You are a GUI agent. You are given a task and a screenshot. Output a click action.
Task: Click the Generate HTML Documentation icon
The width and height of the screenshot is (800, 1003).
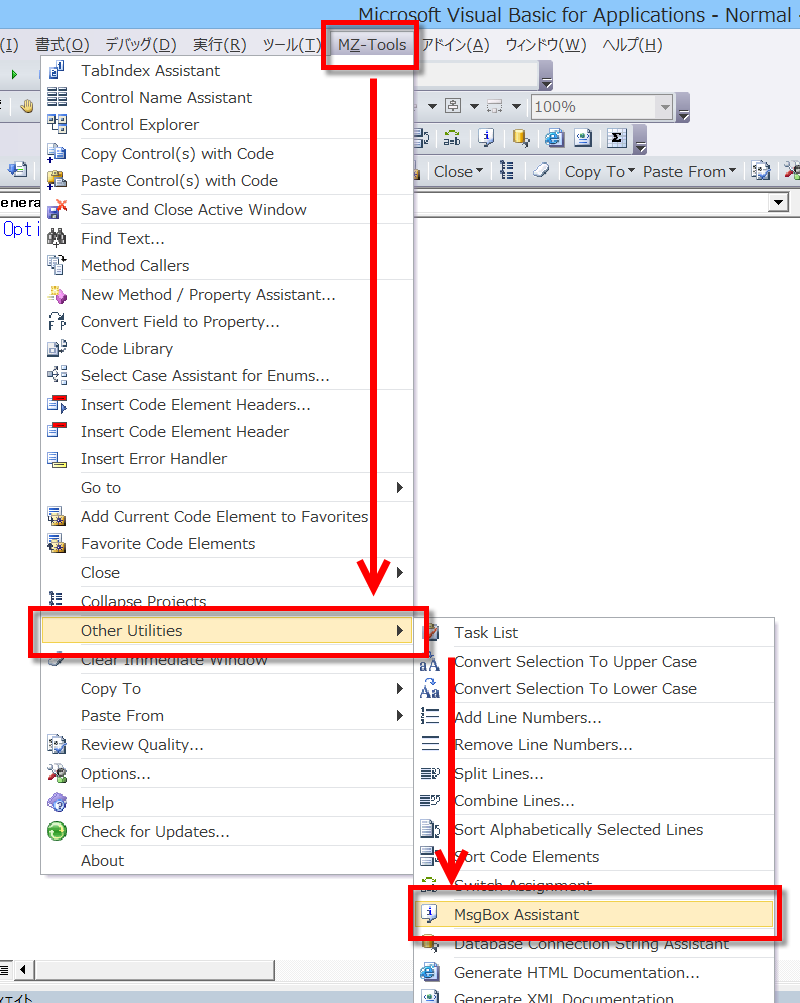click(x=431, y=972)
